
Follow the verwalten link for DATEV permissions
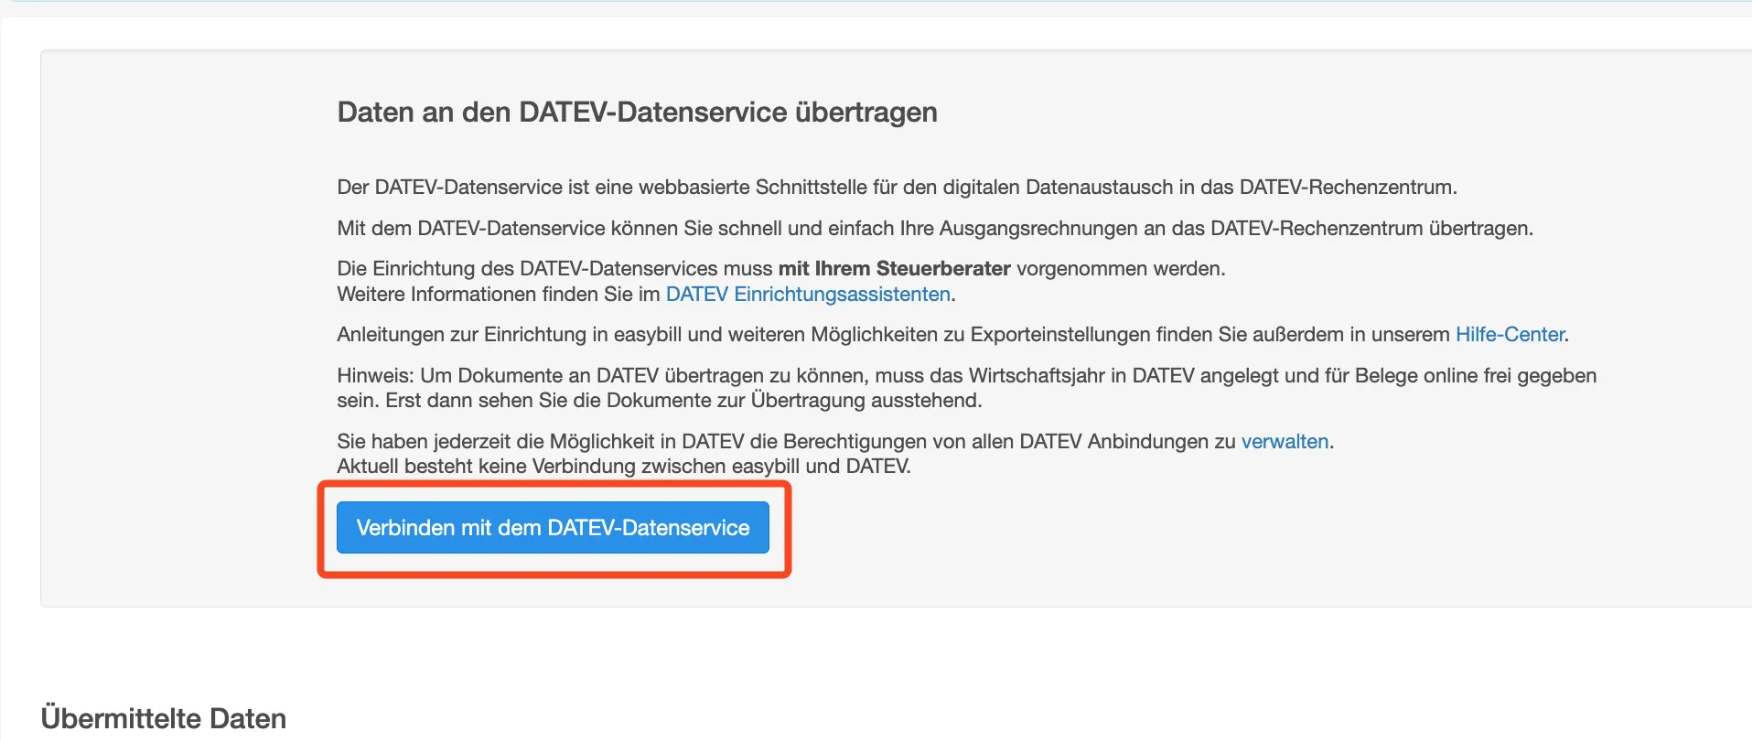pyautogui.click(x=1285, y=441)
